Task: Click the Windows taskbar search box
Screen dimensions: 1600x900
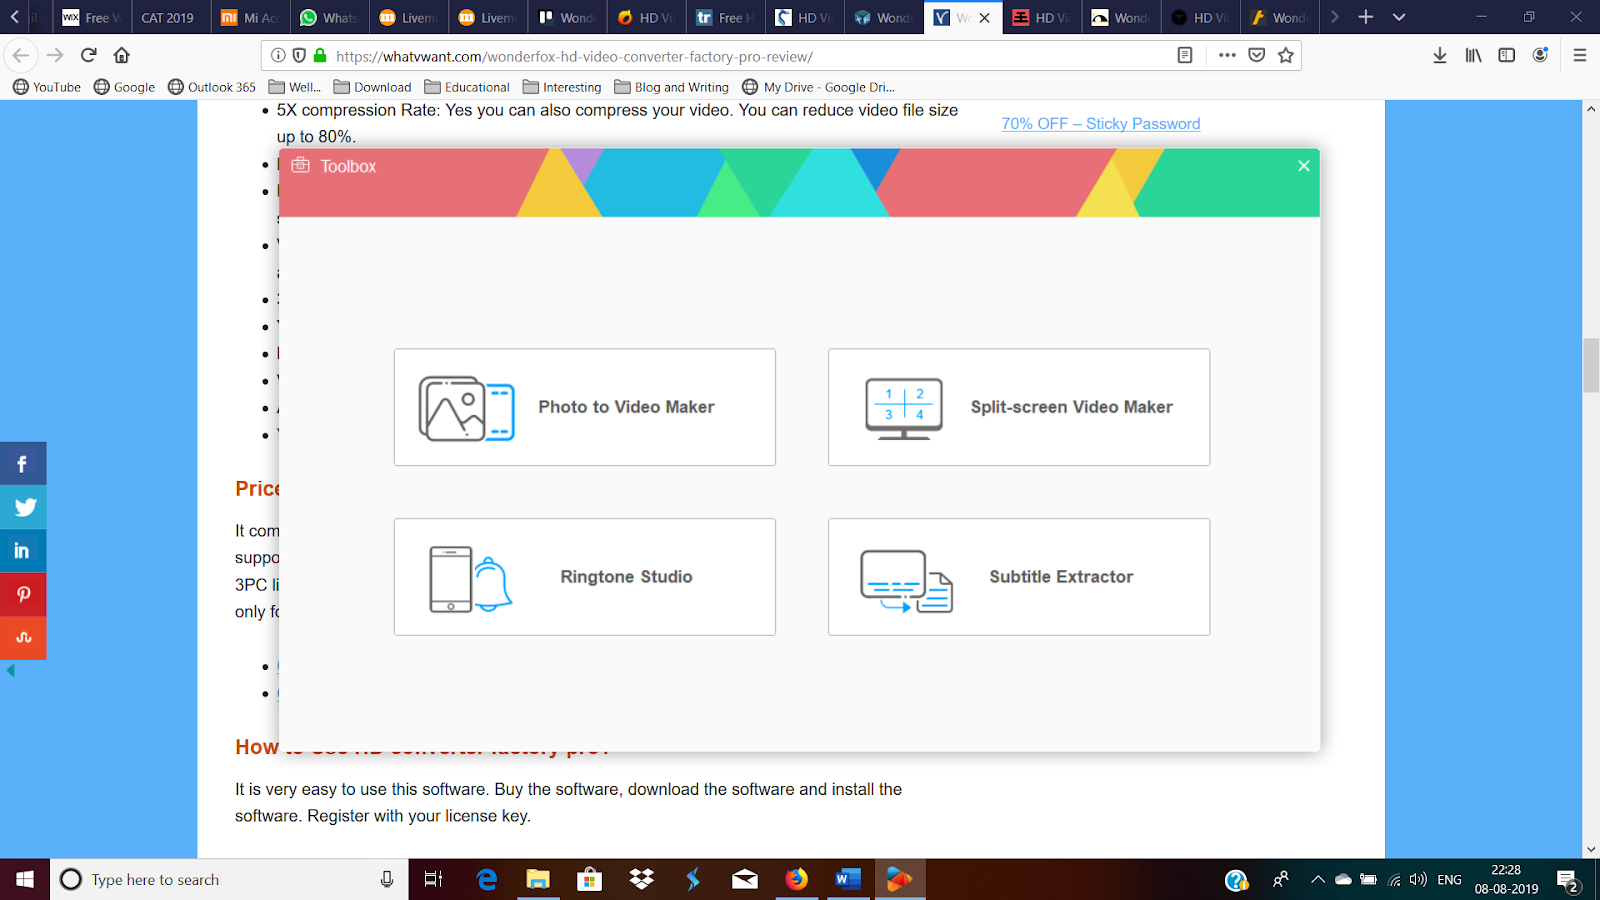Action: point(229,880)
